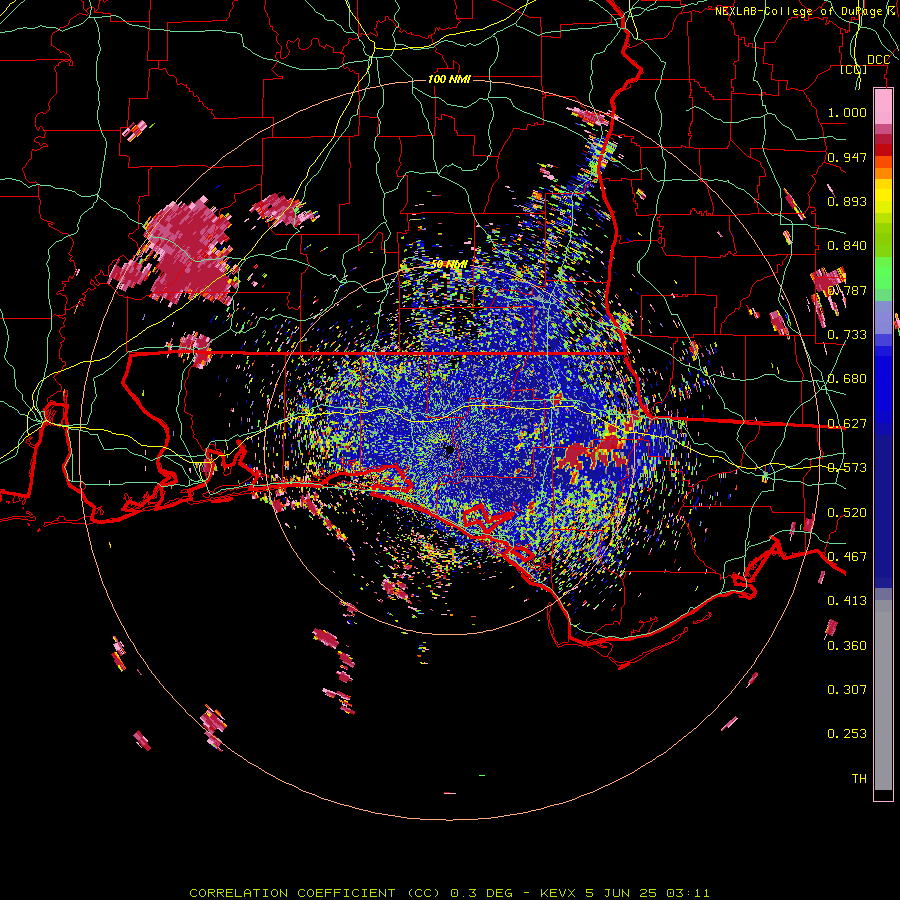Screen dimensions: 900x900
Task: Click the 1.000 value on the legend
Action: coord(847,112)
